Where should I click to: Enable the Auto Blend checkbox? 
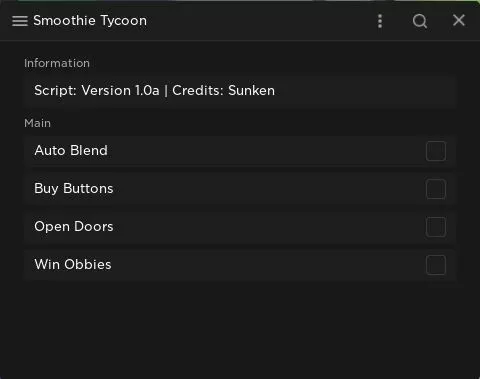click(x=436, y=151)
